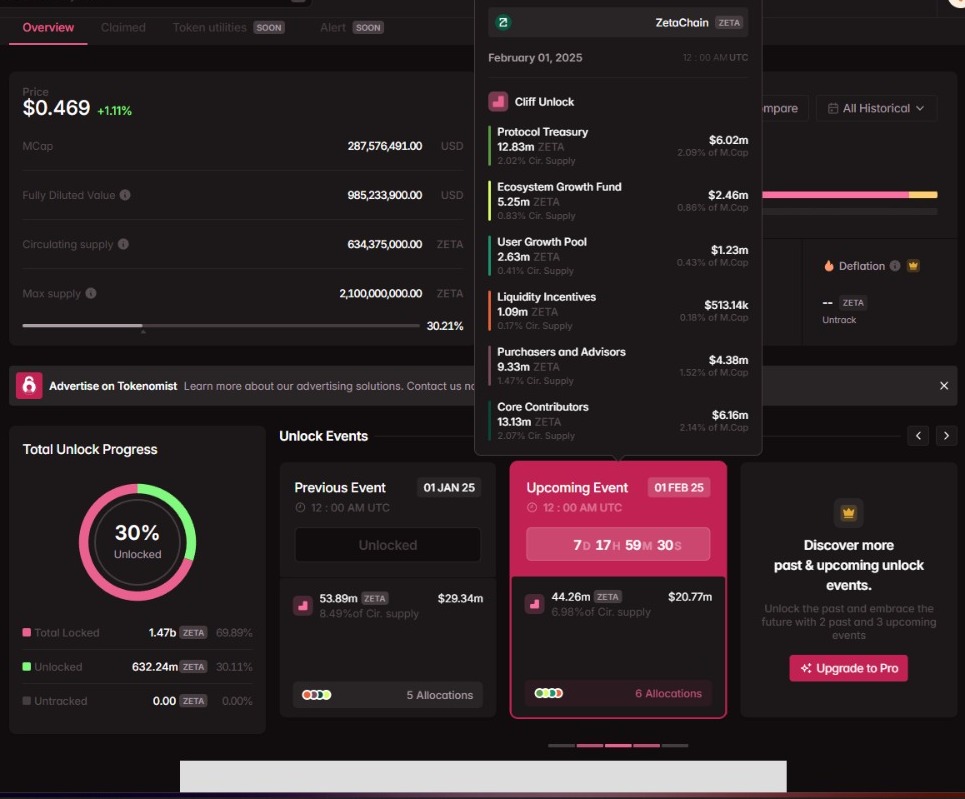Select the Unlocked green legend swatch
965x799 pixels.
26,667
